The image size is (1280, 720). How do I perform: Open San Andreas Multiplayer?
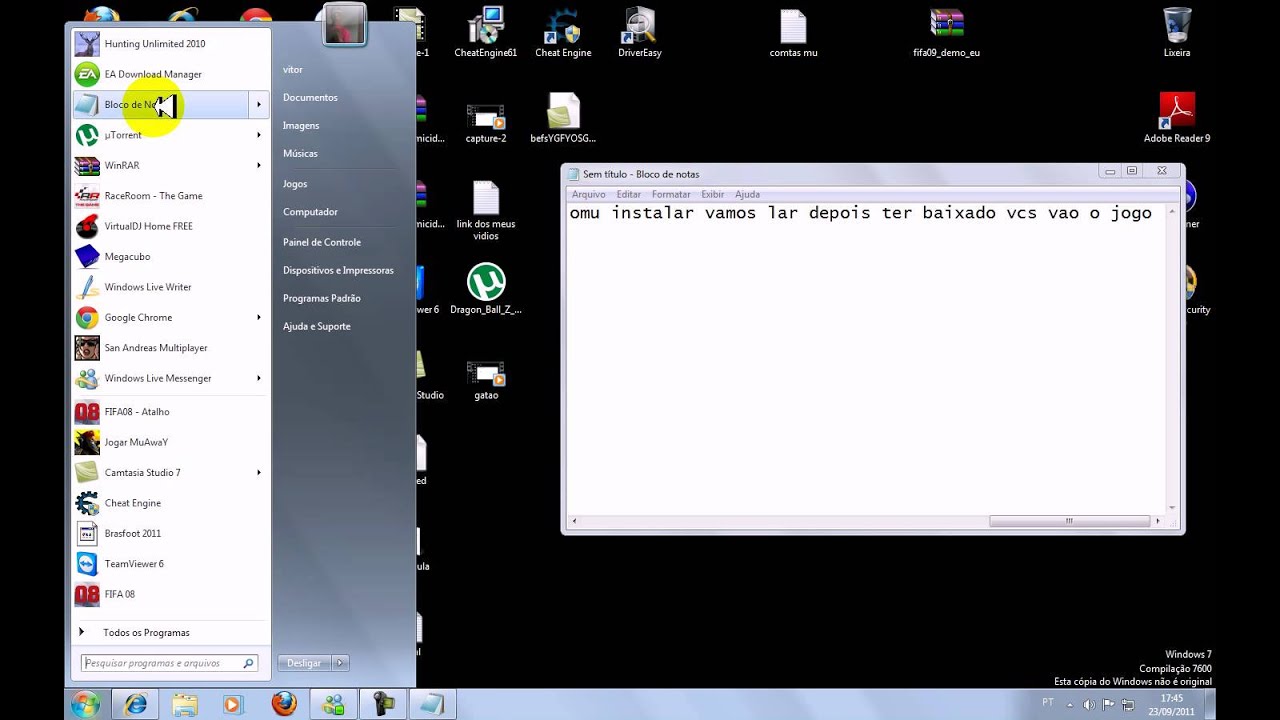[170, 348]
